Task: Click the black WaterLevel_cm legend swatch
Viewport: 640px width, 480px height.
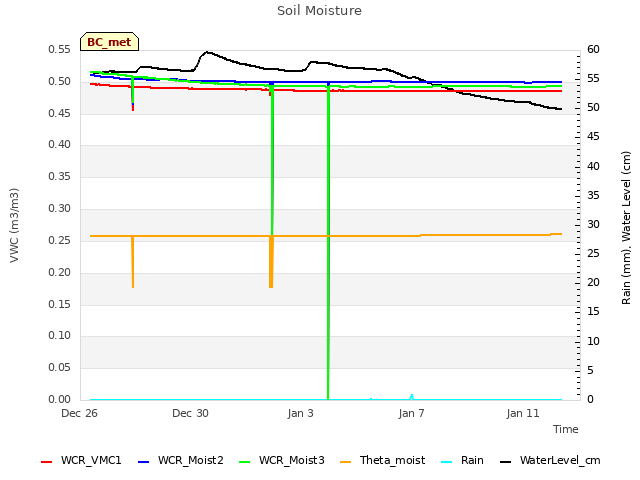Action: point(506,462)
